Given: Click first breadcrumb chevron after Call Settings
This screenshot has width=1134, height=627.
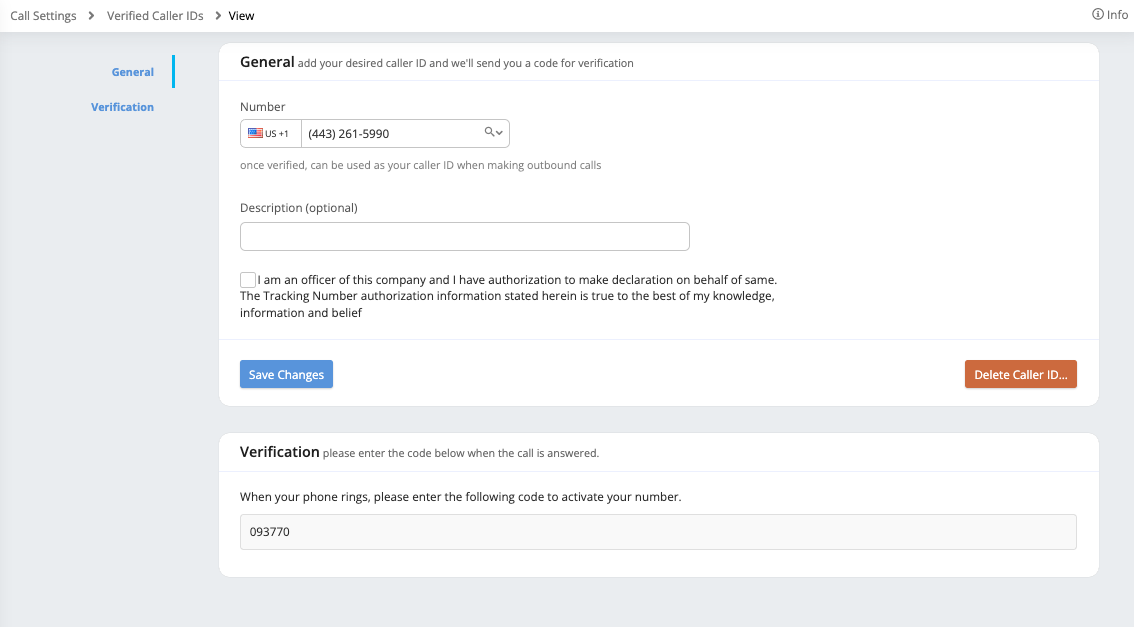Looking at the screenshot, I should 91,15.
